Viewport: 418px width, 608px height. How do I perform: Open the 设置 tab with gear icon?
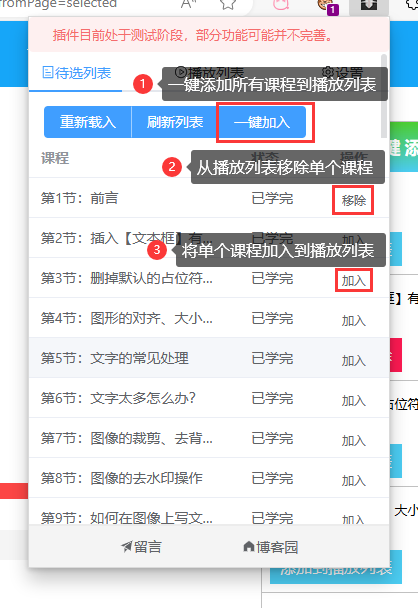(x=343, y=72)
